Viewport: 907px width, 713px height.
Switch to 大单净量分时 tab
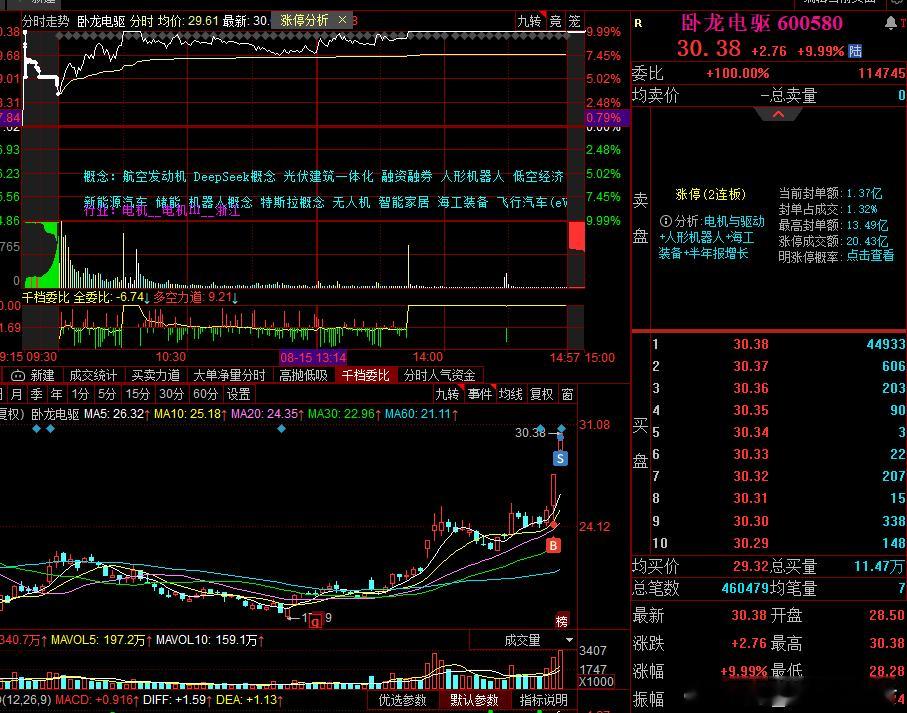click(x=229, y=376)
